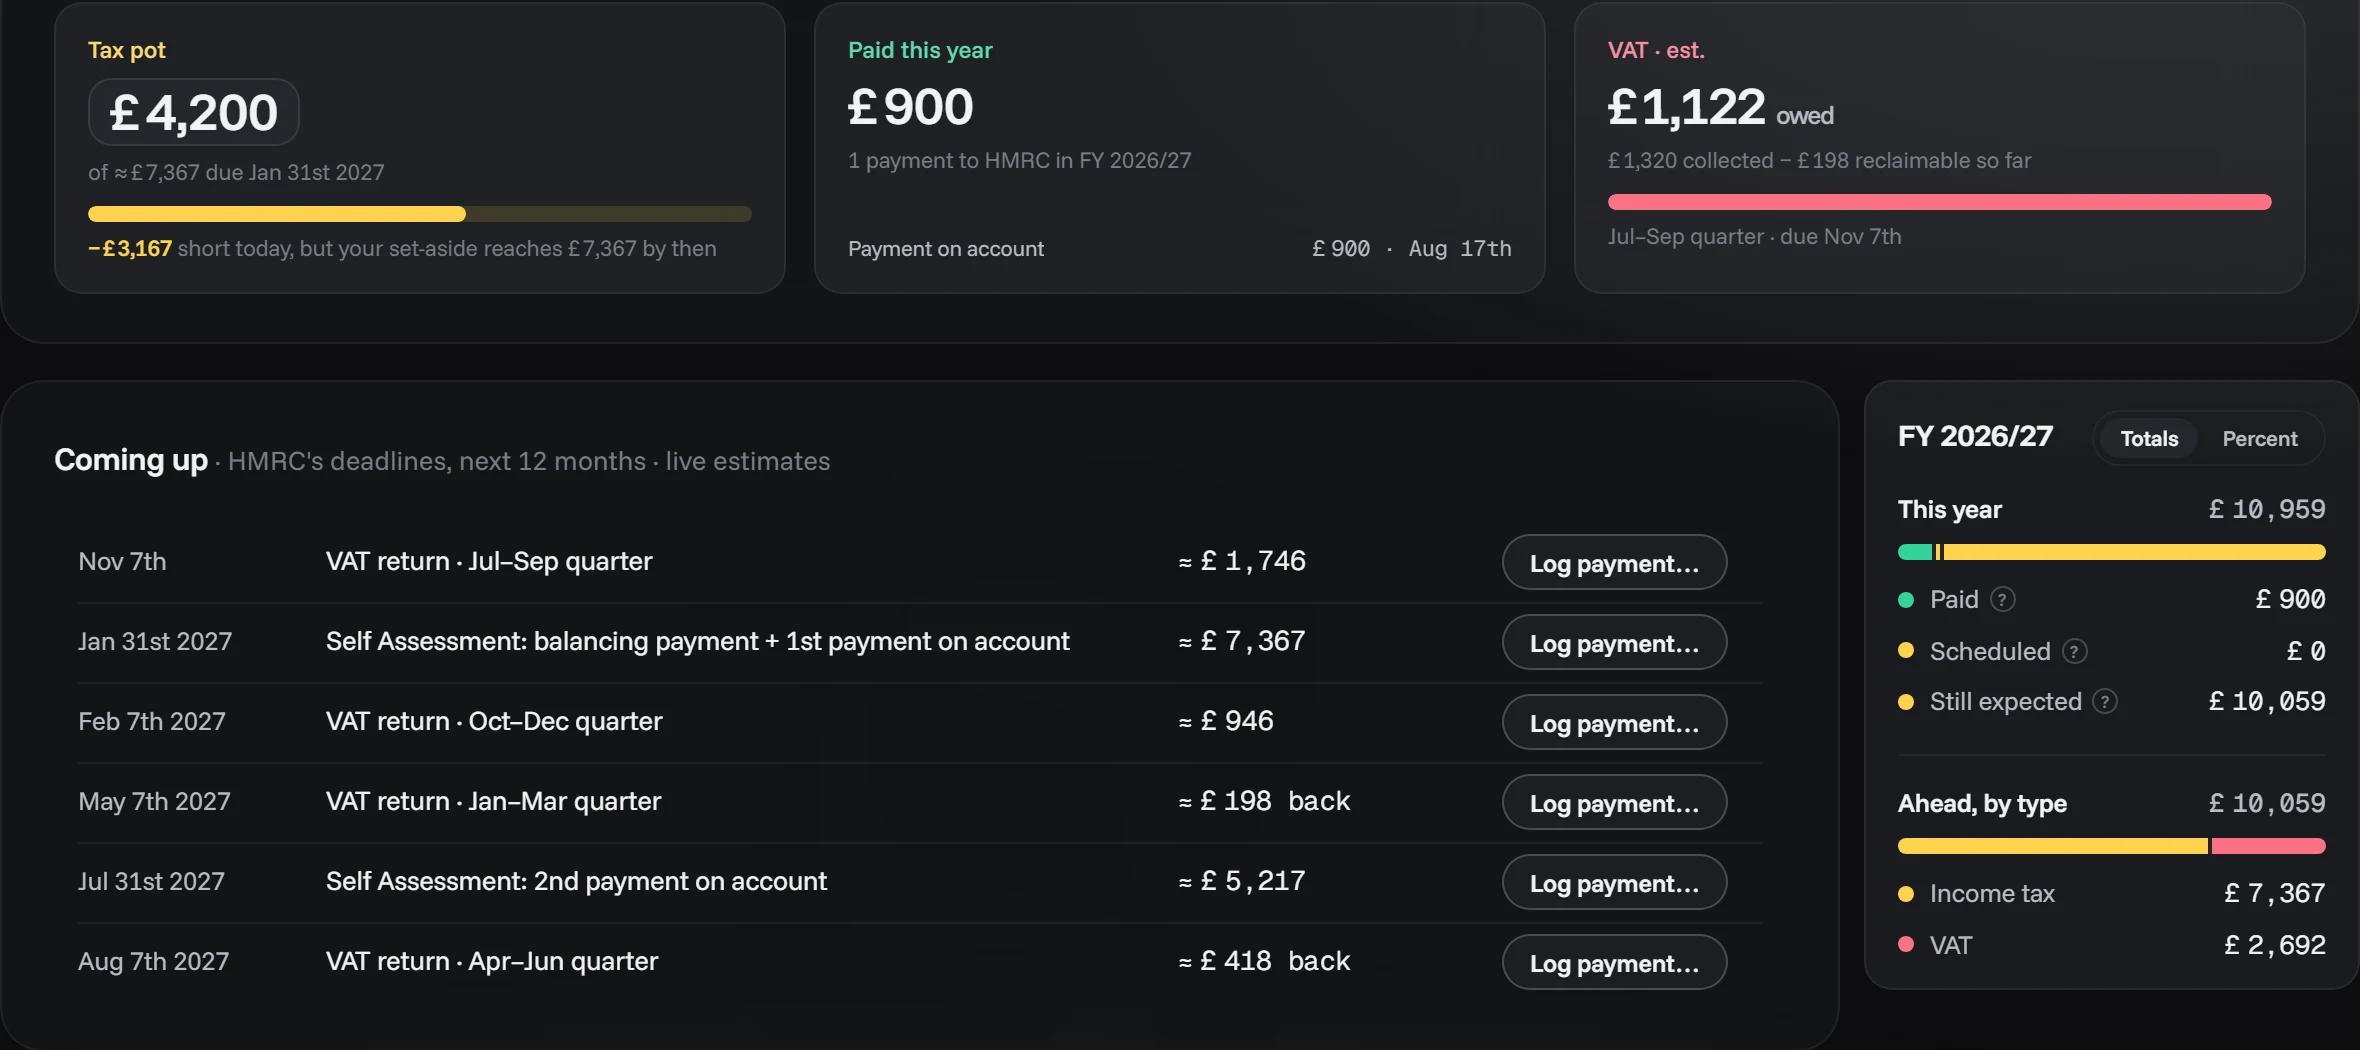Click the Ahead by type split bar
This screenshot has width=2360, height=1050.
pyautogui.click(x=2111, y=846)
